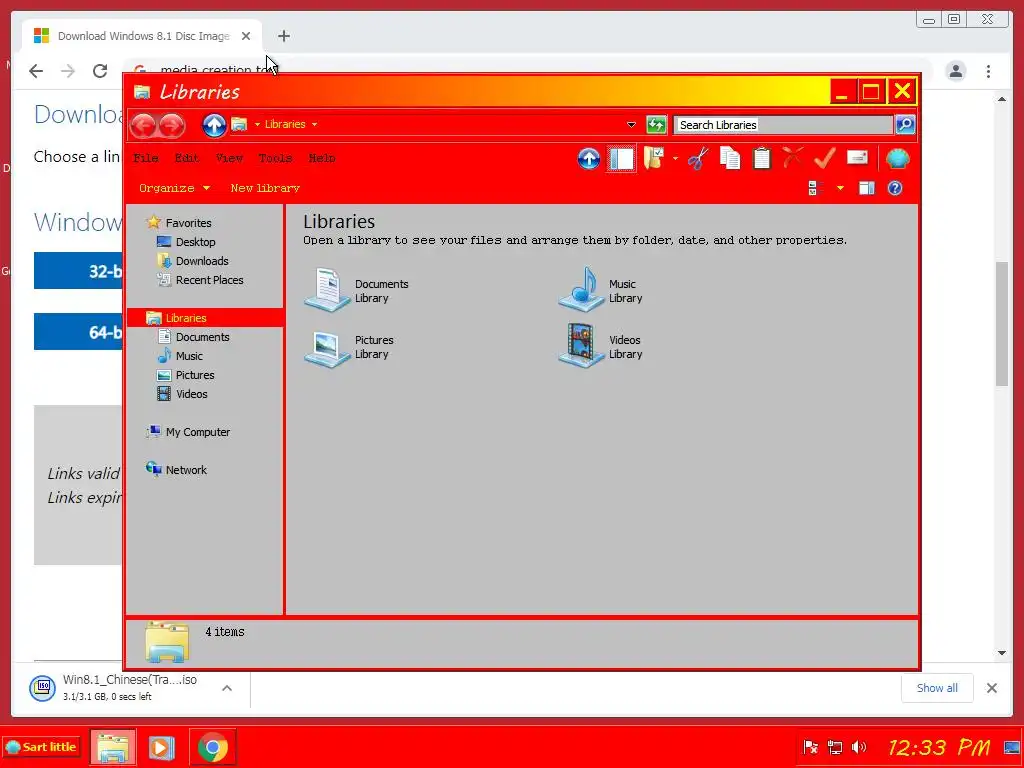Expand the arrow after Libraries in address bar

point(314,124)
